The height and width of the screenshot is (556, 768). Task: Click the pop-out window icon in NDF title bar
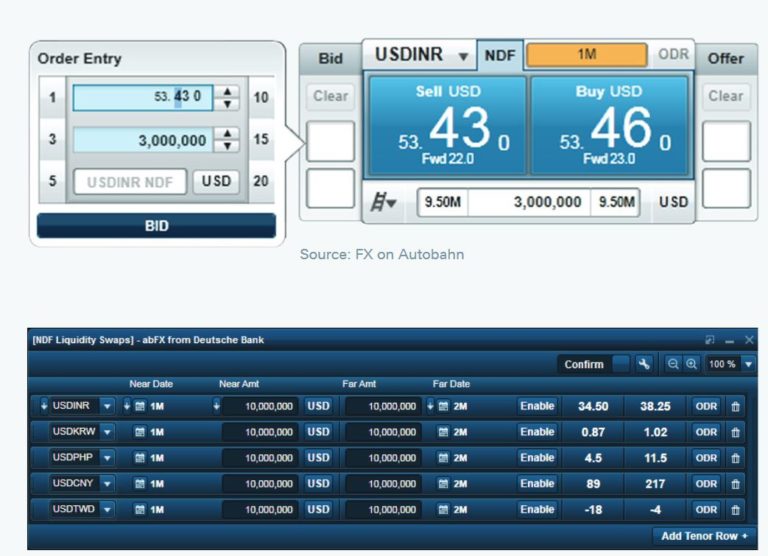709,339
